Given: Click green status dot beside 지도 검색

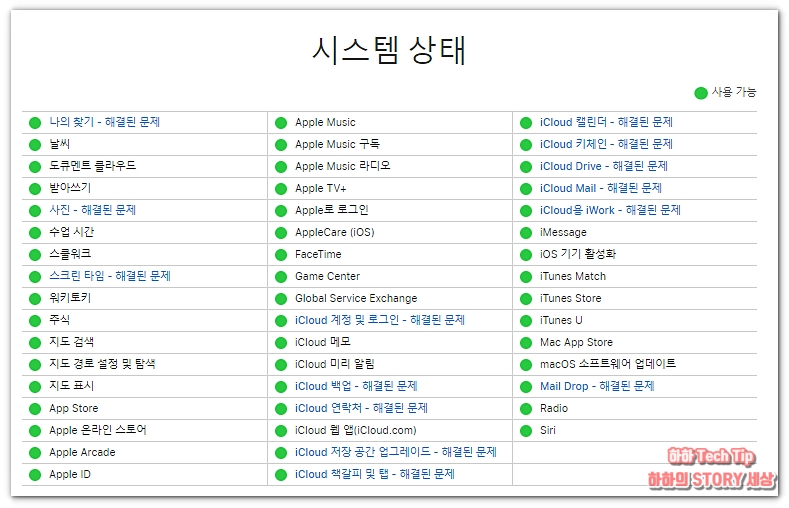Looking at the screenshot, I should [x=35, y=343].
